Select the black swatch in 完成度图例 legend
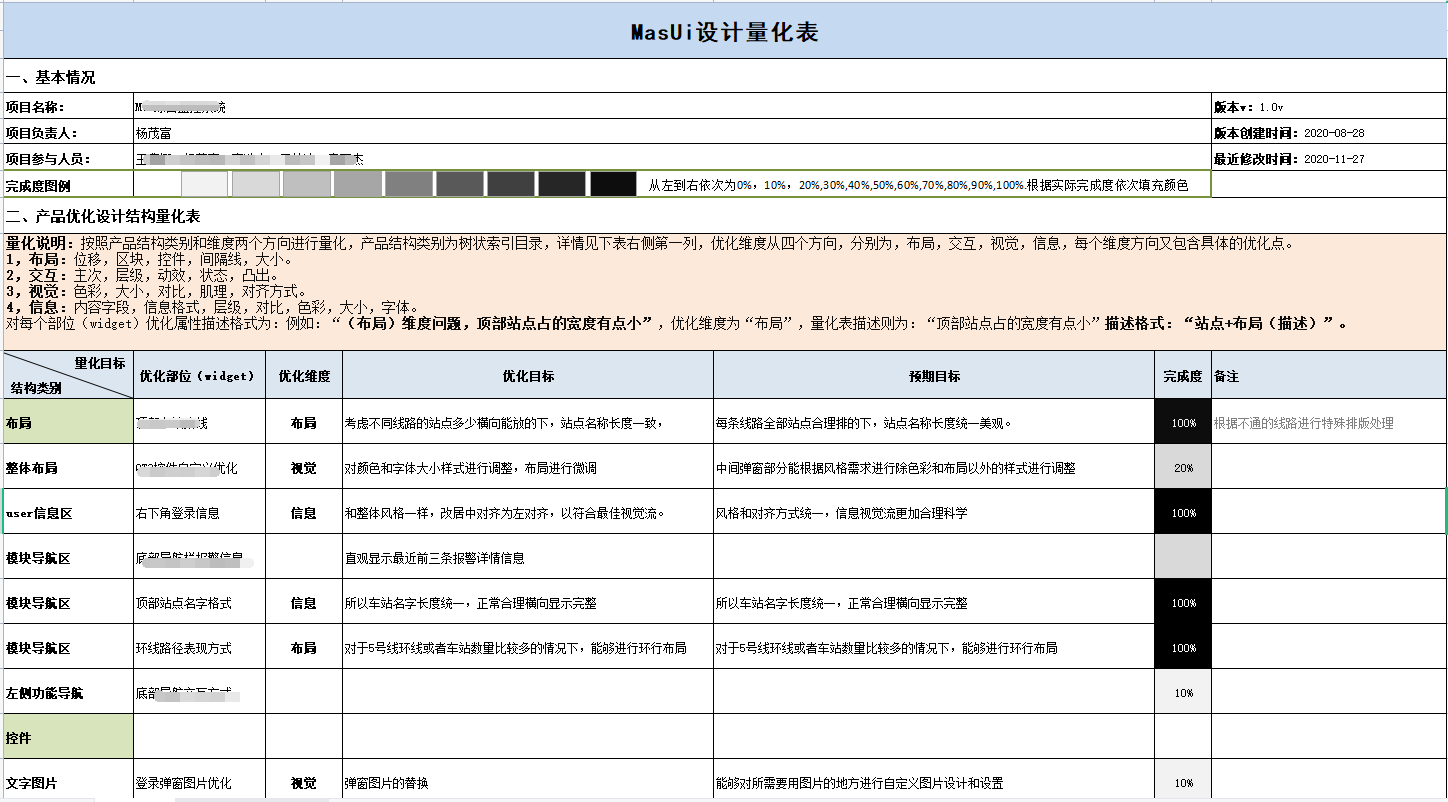This screenshot has width=1448, height=802. pos(613,185)
